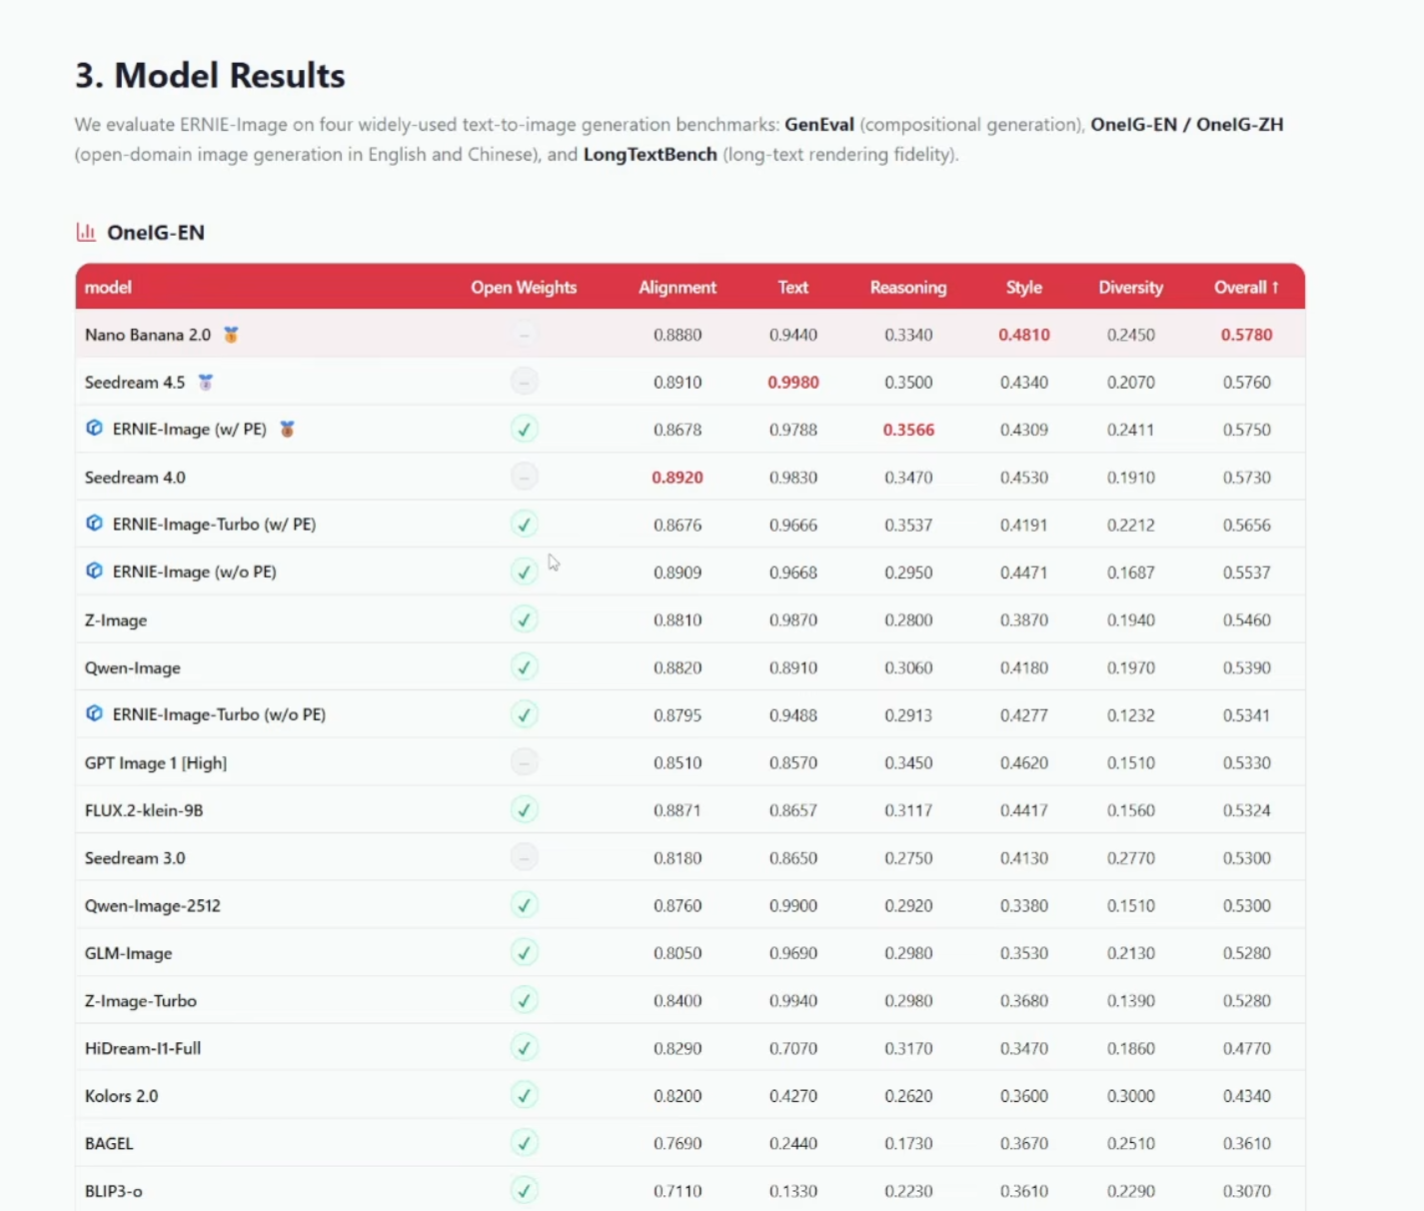Select the Z-Image model name
Viewport: 1424px width, 1211px height.
click(116, 620)
